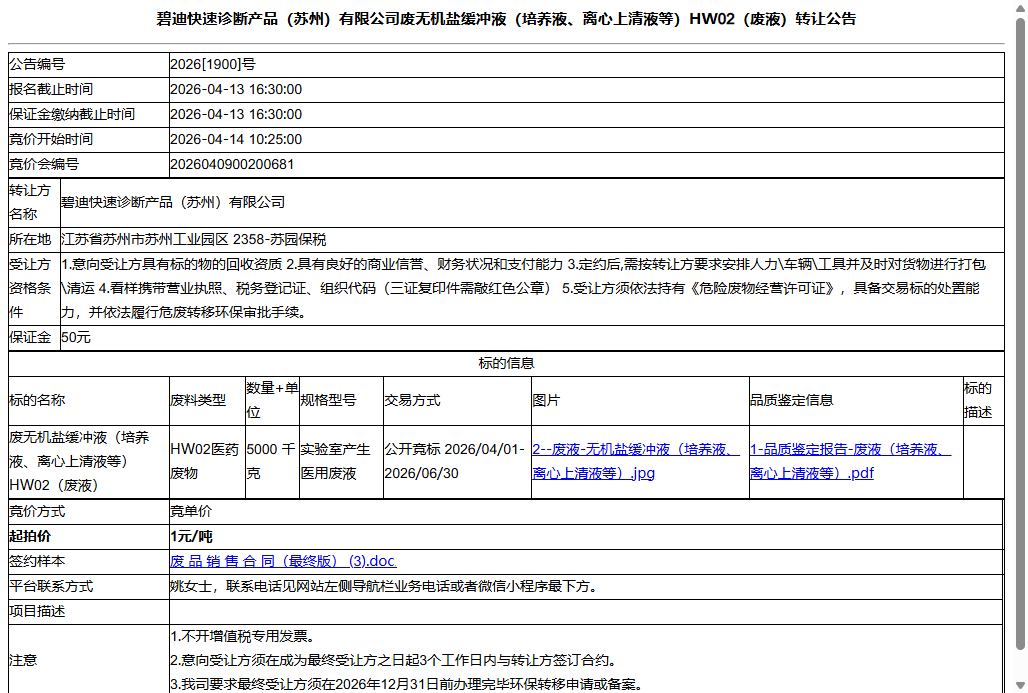Click the 竞价开始时间 label
1028x693 pixels.
(51, 139)
